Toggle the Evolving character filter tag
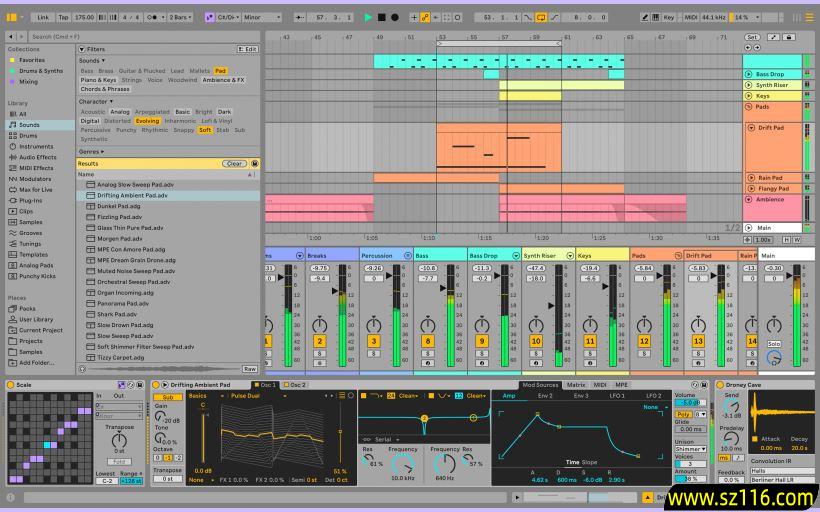This screenshot has width=820, height=512. (x=147, y=121)
